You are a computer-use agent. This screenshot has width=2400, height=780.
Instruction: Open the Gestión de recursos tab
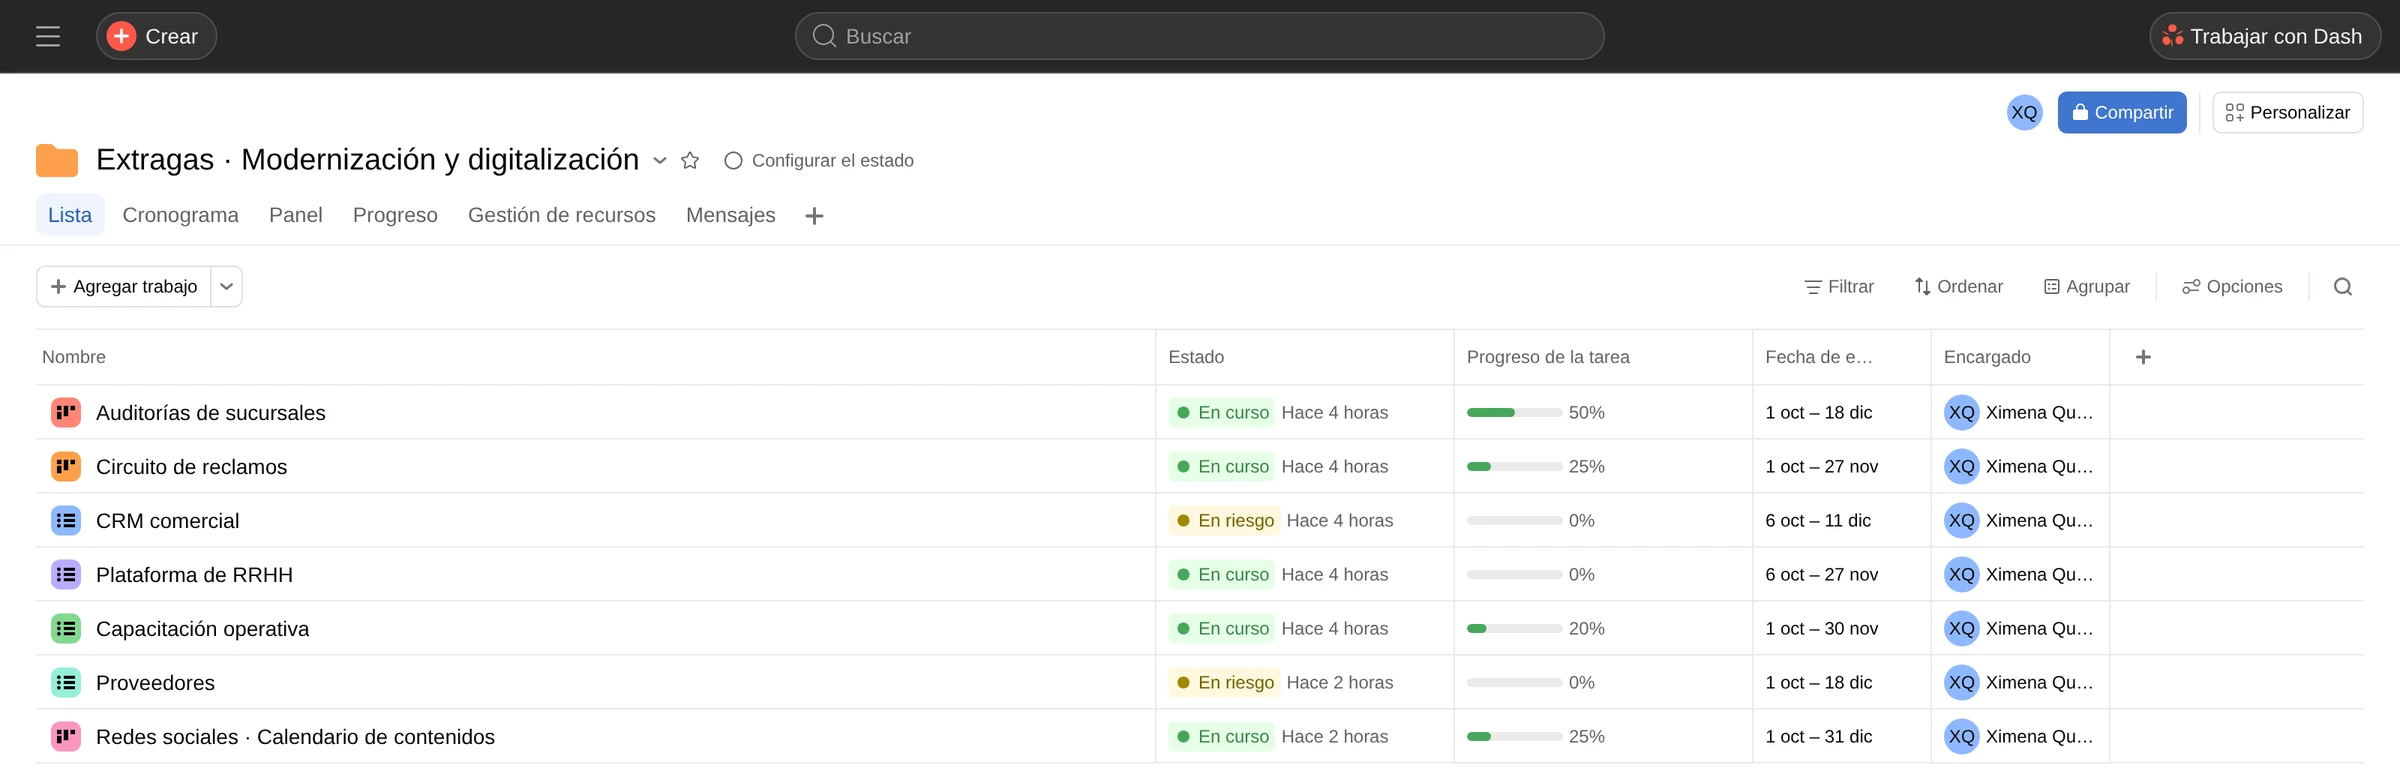coord(562,215)
